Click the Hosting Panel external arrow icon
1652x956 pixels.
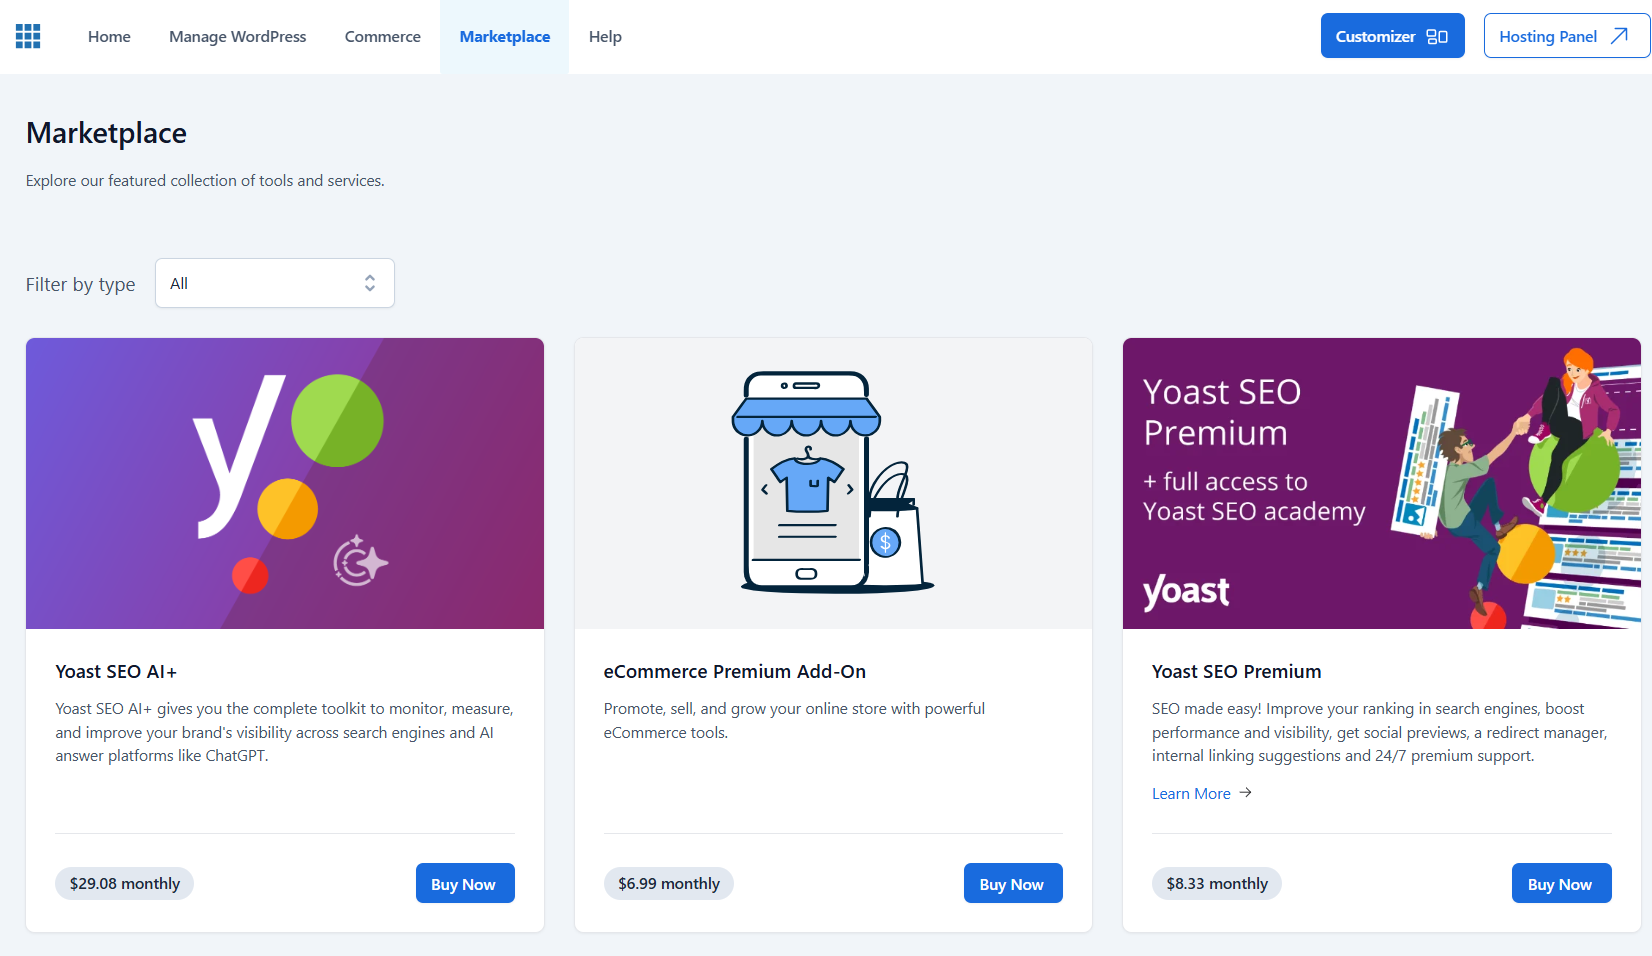pos(1620,36)
